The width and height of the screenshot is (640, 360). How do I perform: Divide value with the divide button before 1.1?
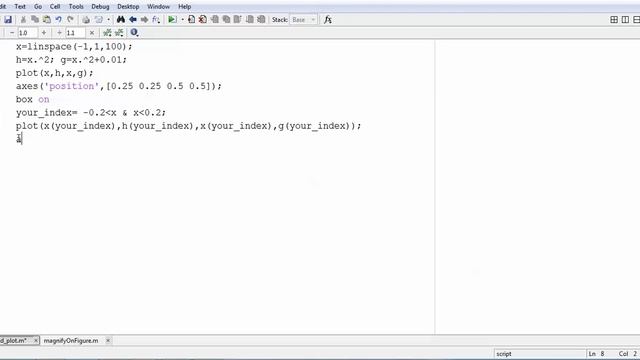point(59,33)
